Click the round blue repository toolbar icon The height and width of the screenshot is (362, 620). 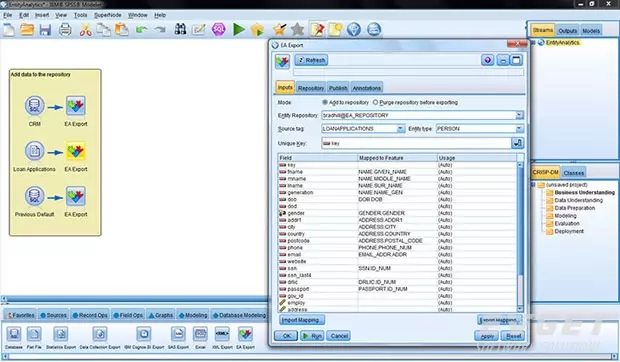point(374,29)
